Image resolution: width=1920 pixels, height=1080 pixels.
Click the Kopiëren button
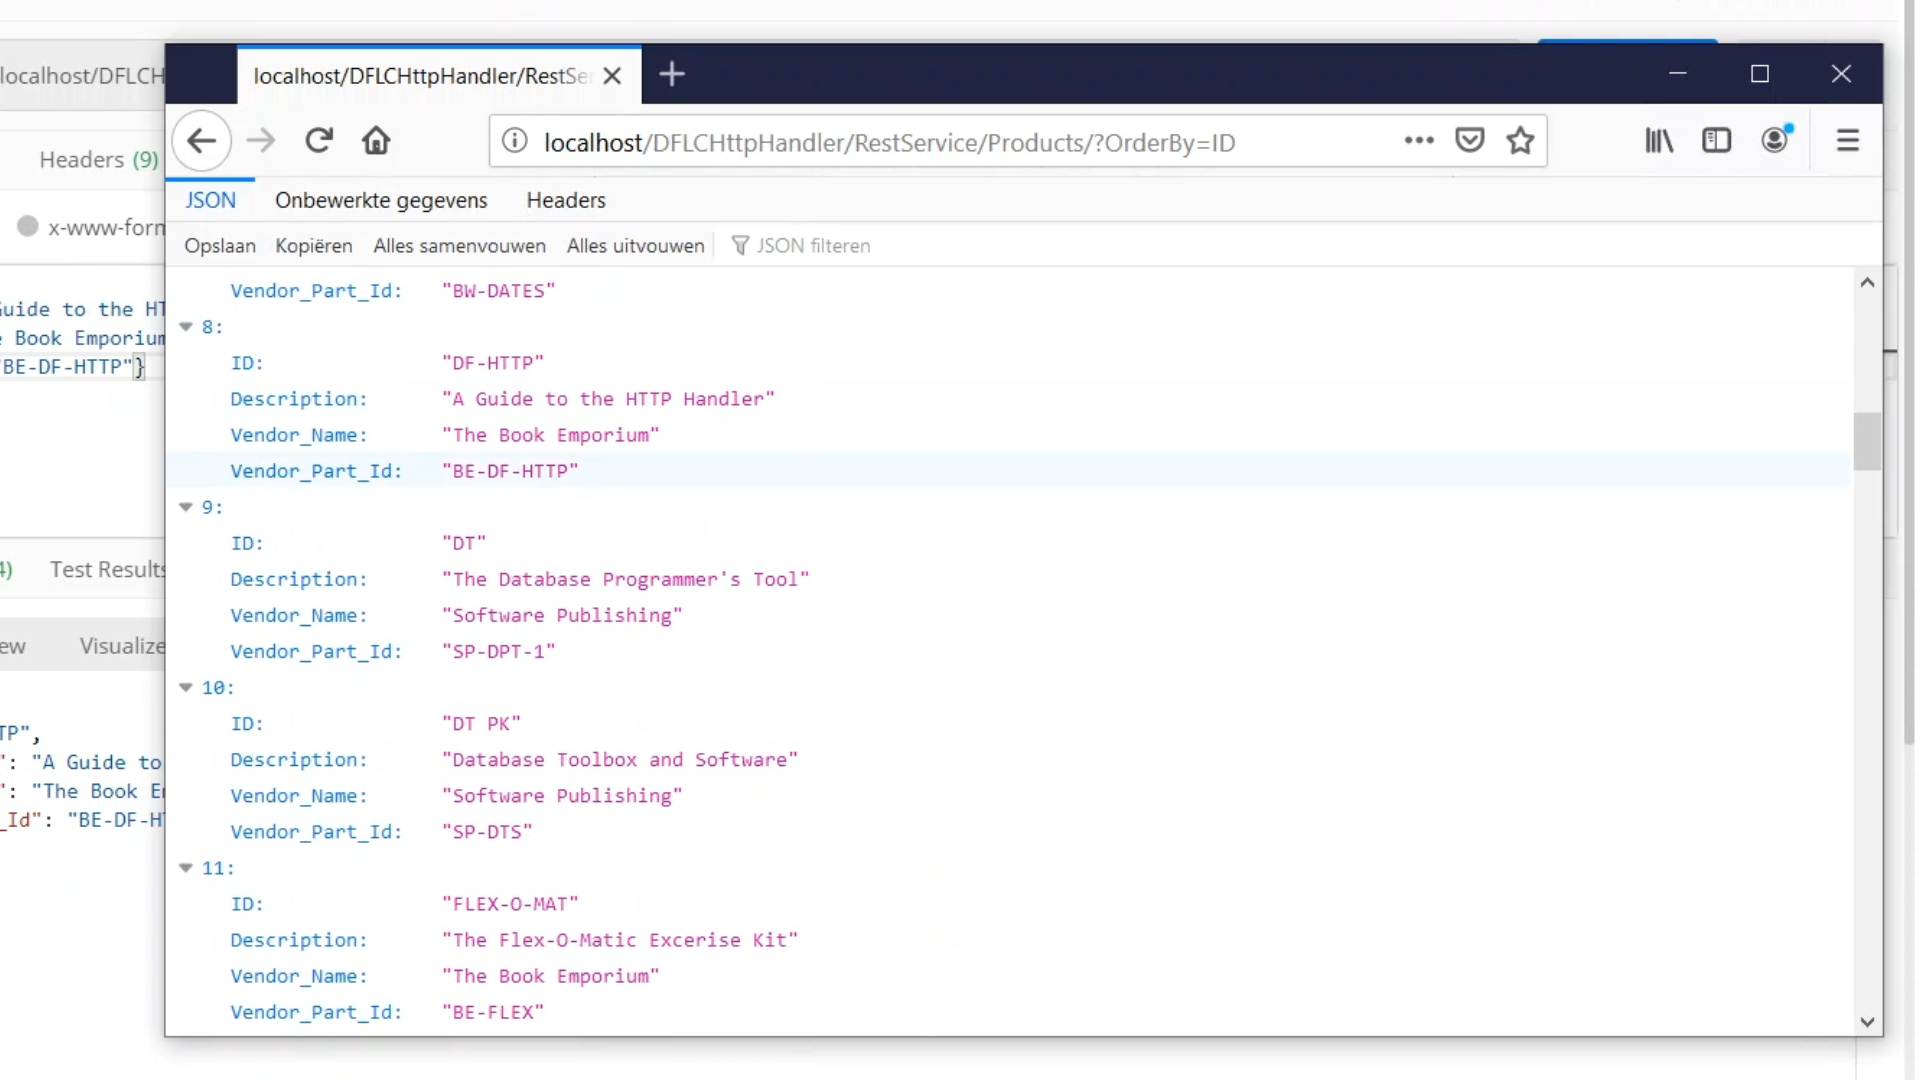click(313, 246)
